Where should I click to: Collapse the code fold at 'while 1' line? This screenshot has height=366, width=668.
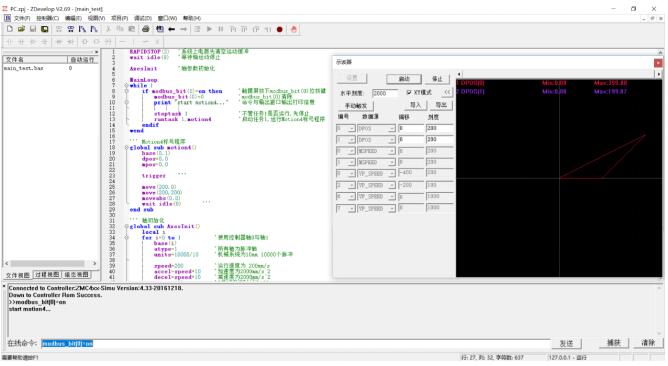tap(127, 85)
